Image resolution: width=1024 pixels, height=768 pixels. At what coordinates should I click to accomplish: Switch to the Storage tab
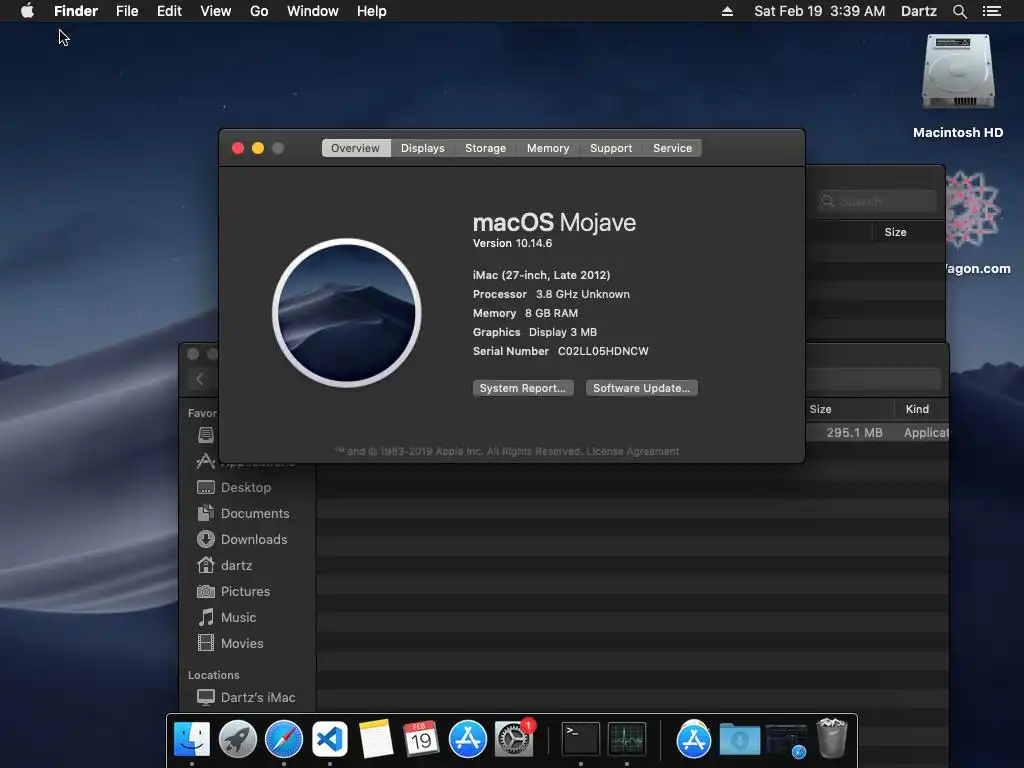tap(485, 148)
